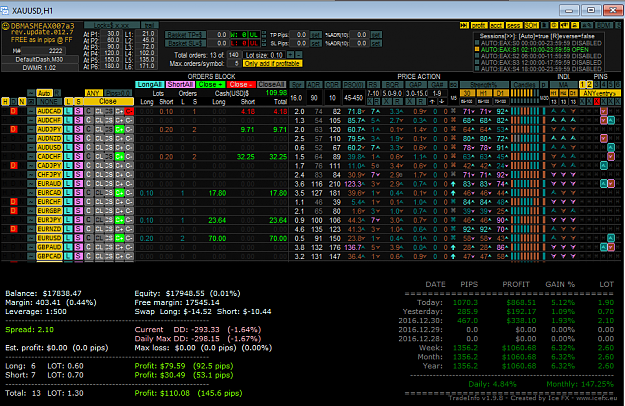This screenshot has height=406, width=625.
Task: Click the red X under PINS column 3
Action: 597,102
